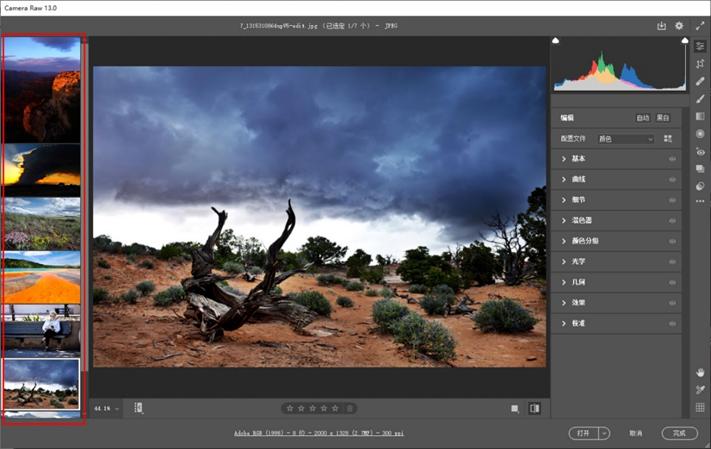Select the Hand tool
This screenshot has width=711, height=449.
tap(700, 372)
